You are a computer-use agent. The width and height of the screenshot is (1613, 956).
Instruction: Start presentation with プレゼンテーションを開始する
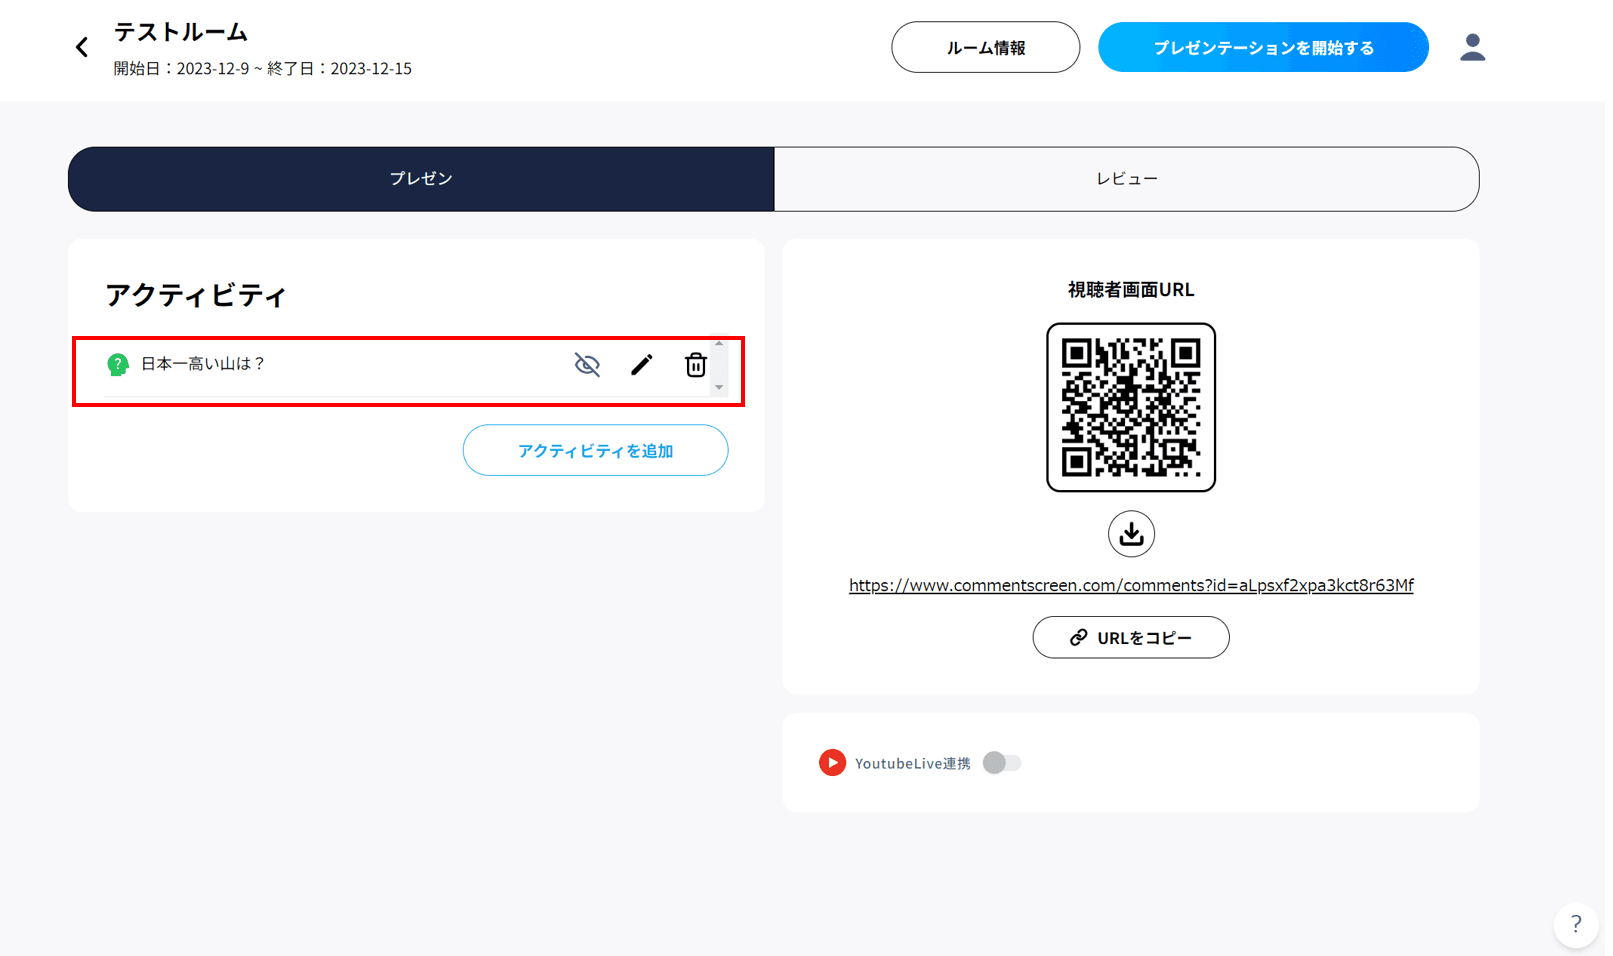coord(1263,47)
